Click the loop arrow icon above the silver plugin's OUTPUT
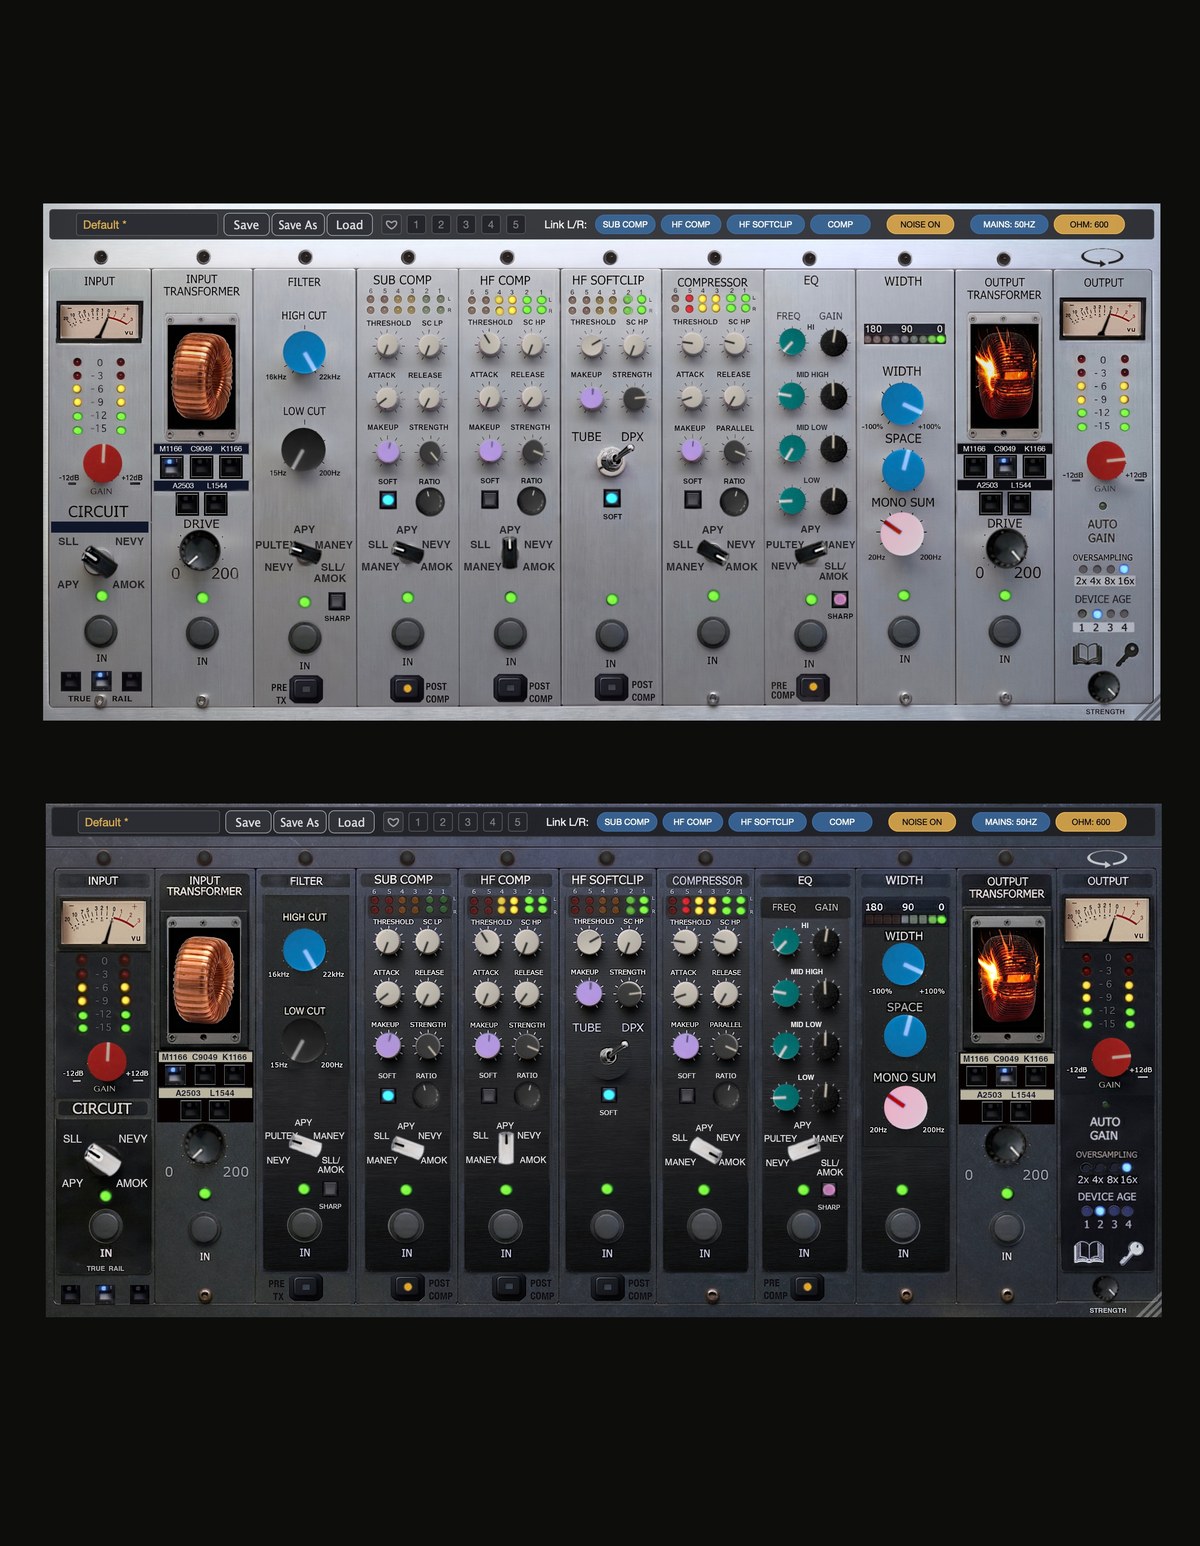Image resolution: width=1200 pixels, height=1546 pixels. pos(1102,257)
